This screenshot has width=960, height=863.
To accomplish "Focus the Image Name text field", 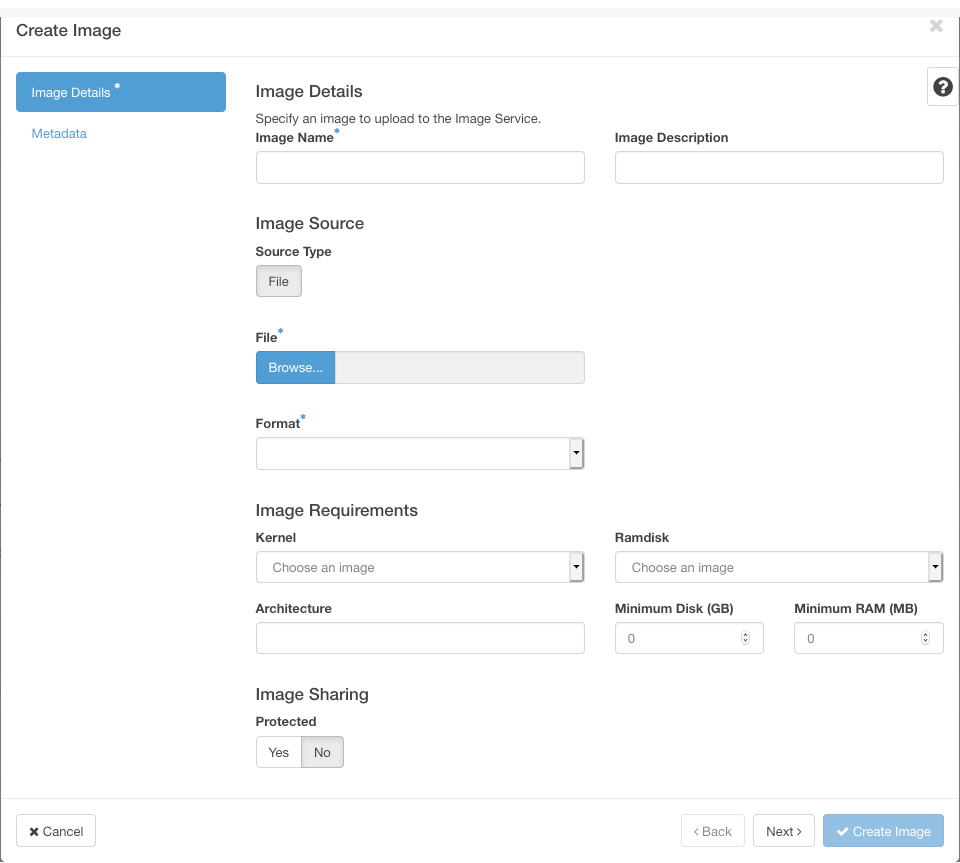I will point(420,168).
